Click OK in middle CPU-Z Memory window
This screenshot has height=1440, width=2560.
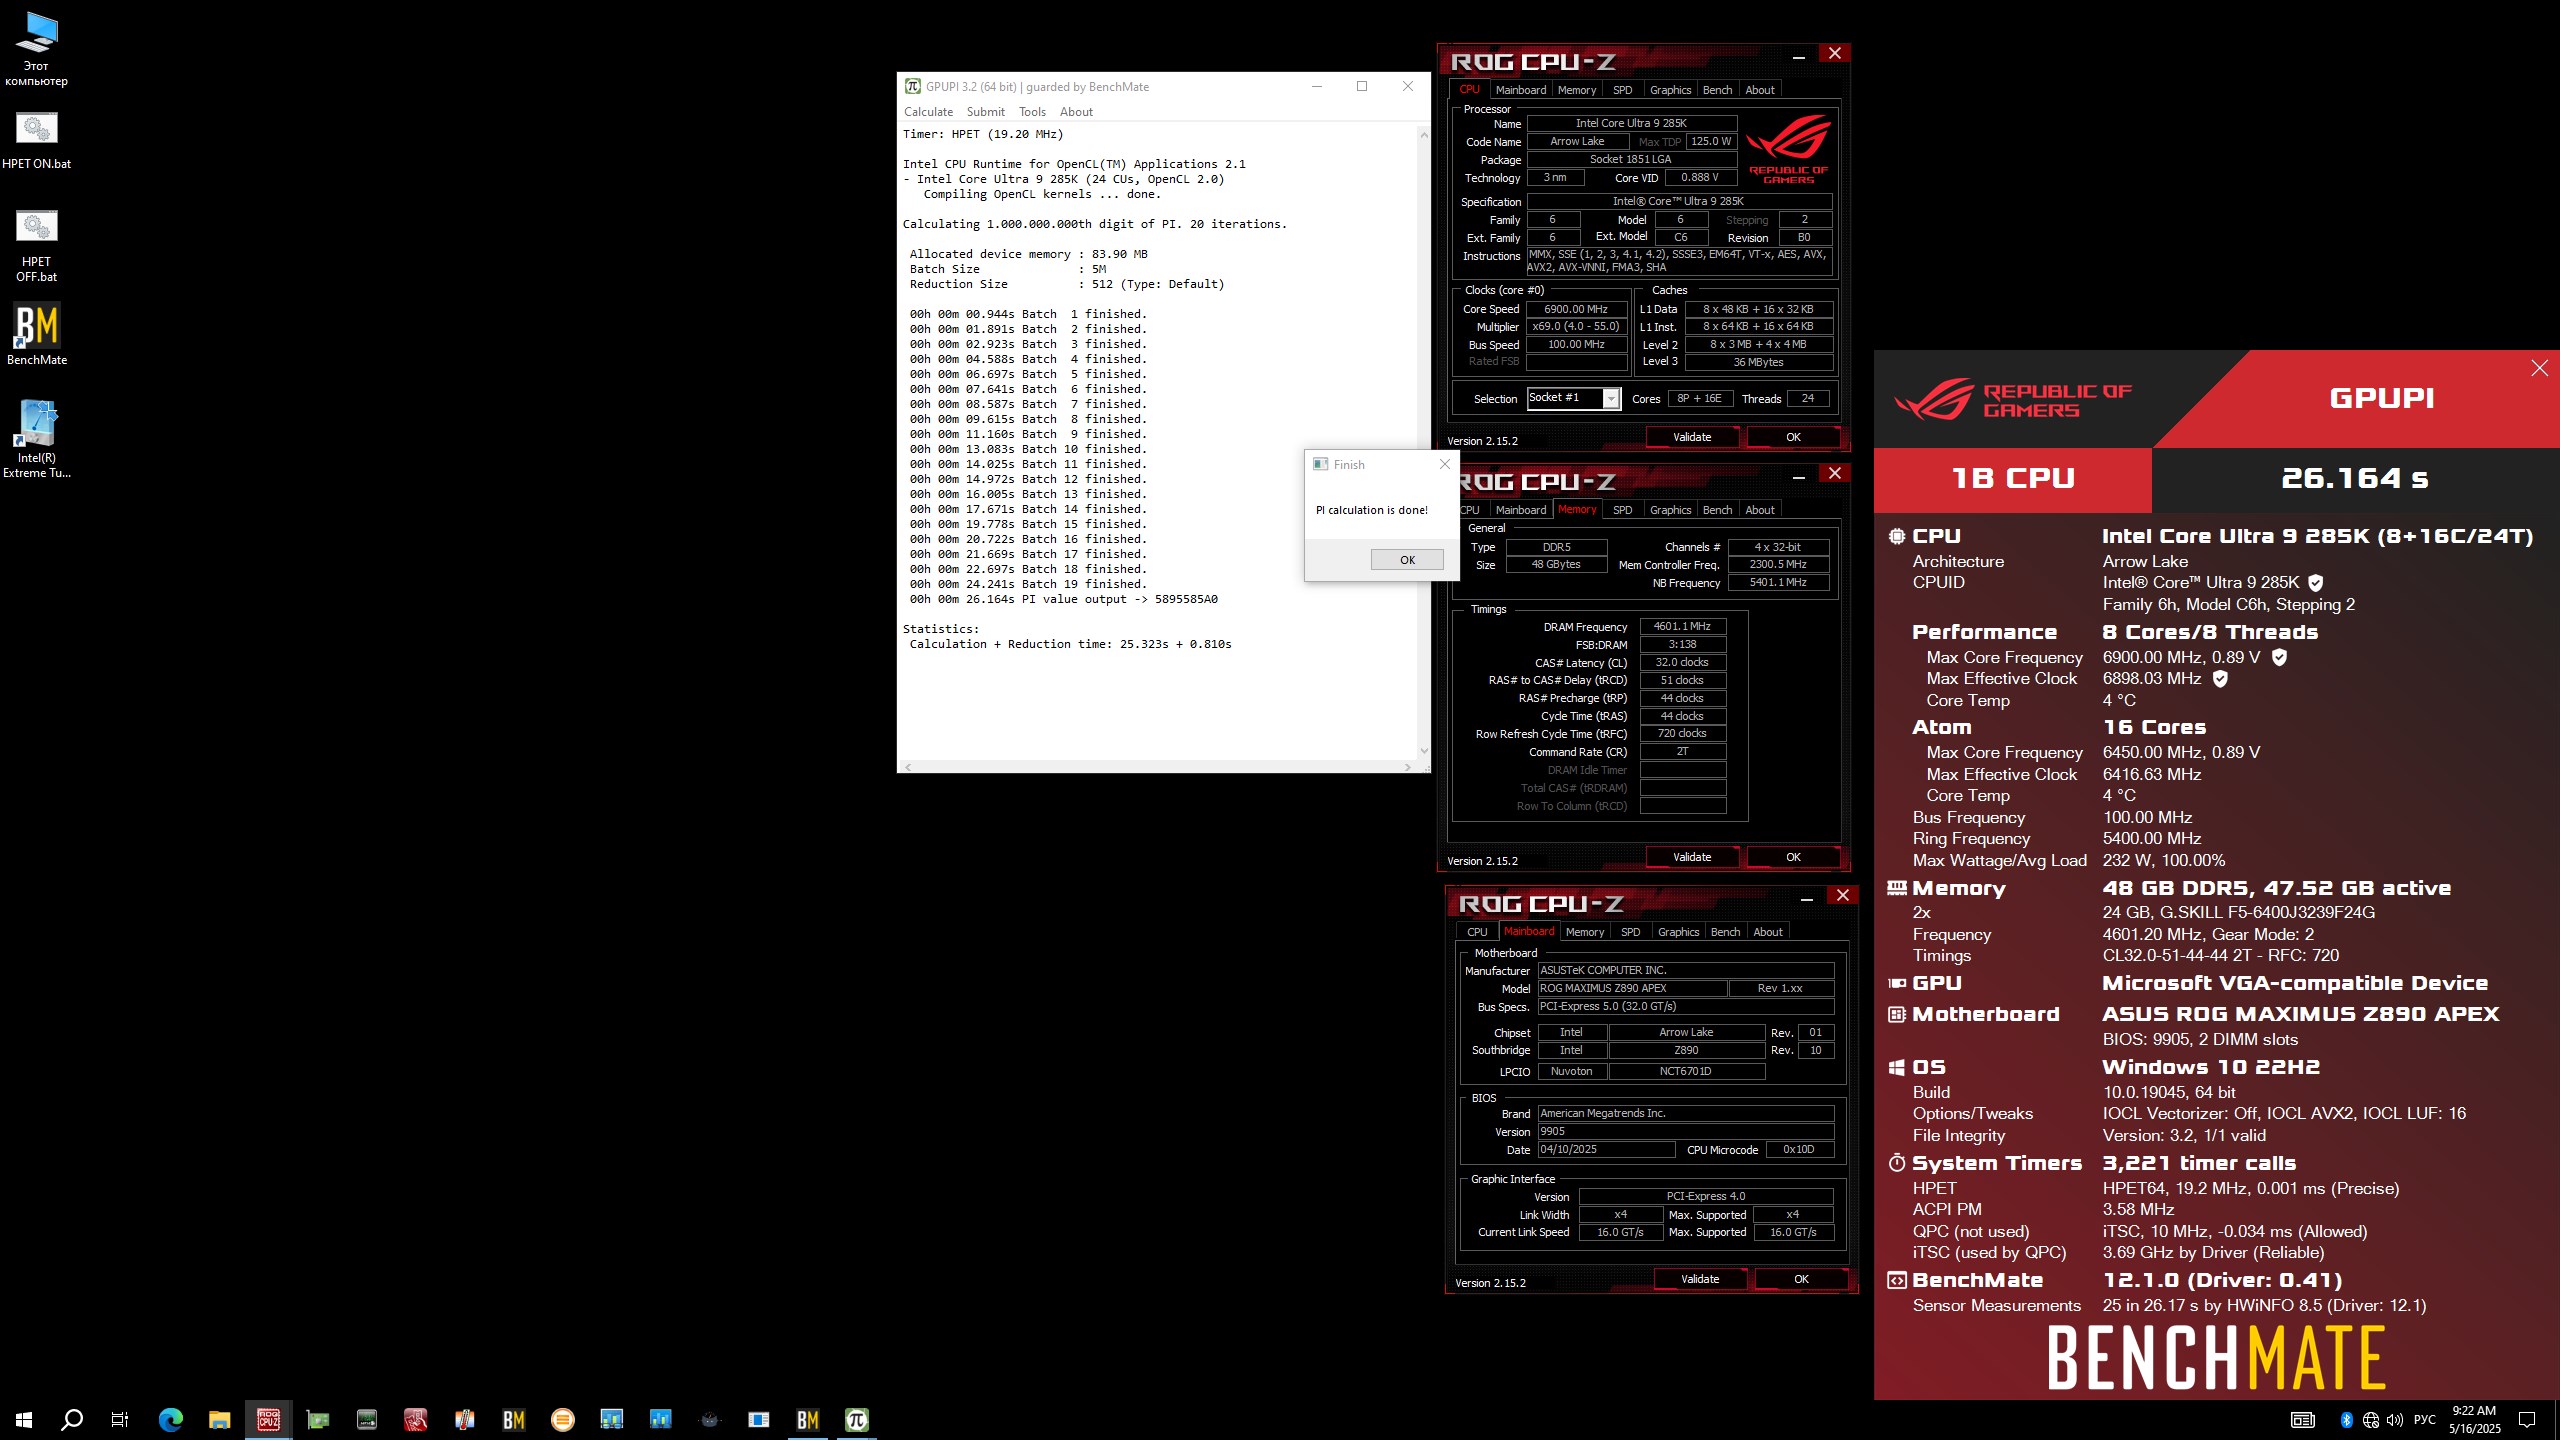pyautogui.click(x=1793, y=857)
